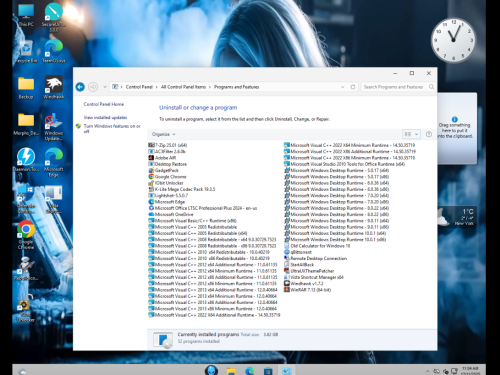
Task: Open the View installed updates link
Action: 105,118
